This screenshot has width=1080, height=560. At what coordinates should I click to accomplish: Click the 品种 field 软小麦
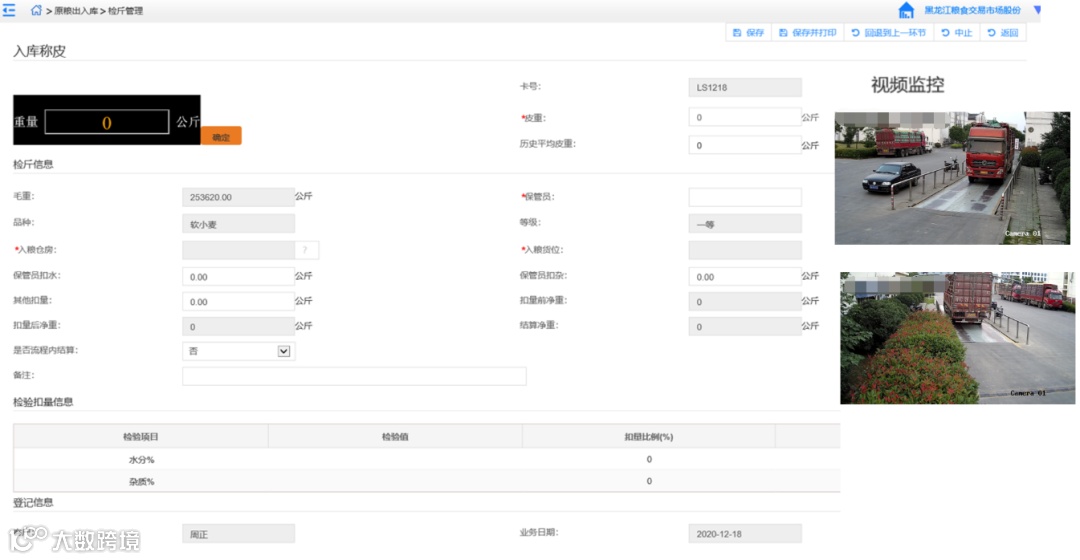click(238, 224)
